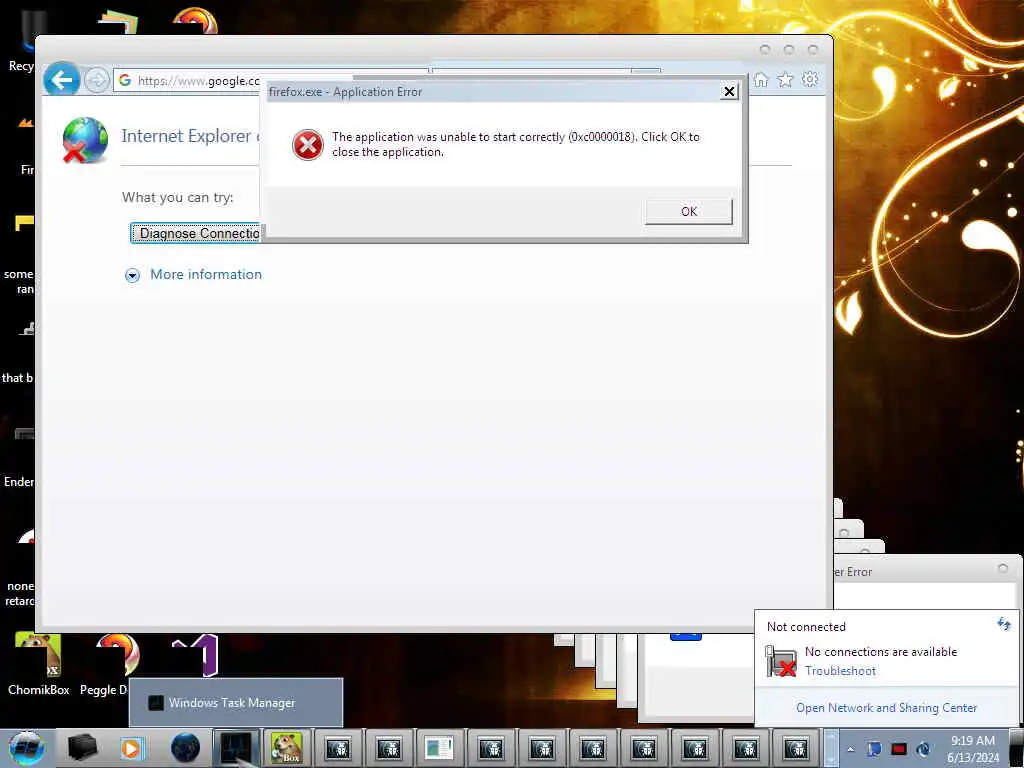Show hidden tray icons arrow
1024x768 pixels.
(850, 749)
